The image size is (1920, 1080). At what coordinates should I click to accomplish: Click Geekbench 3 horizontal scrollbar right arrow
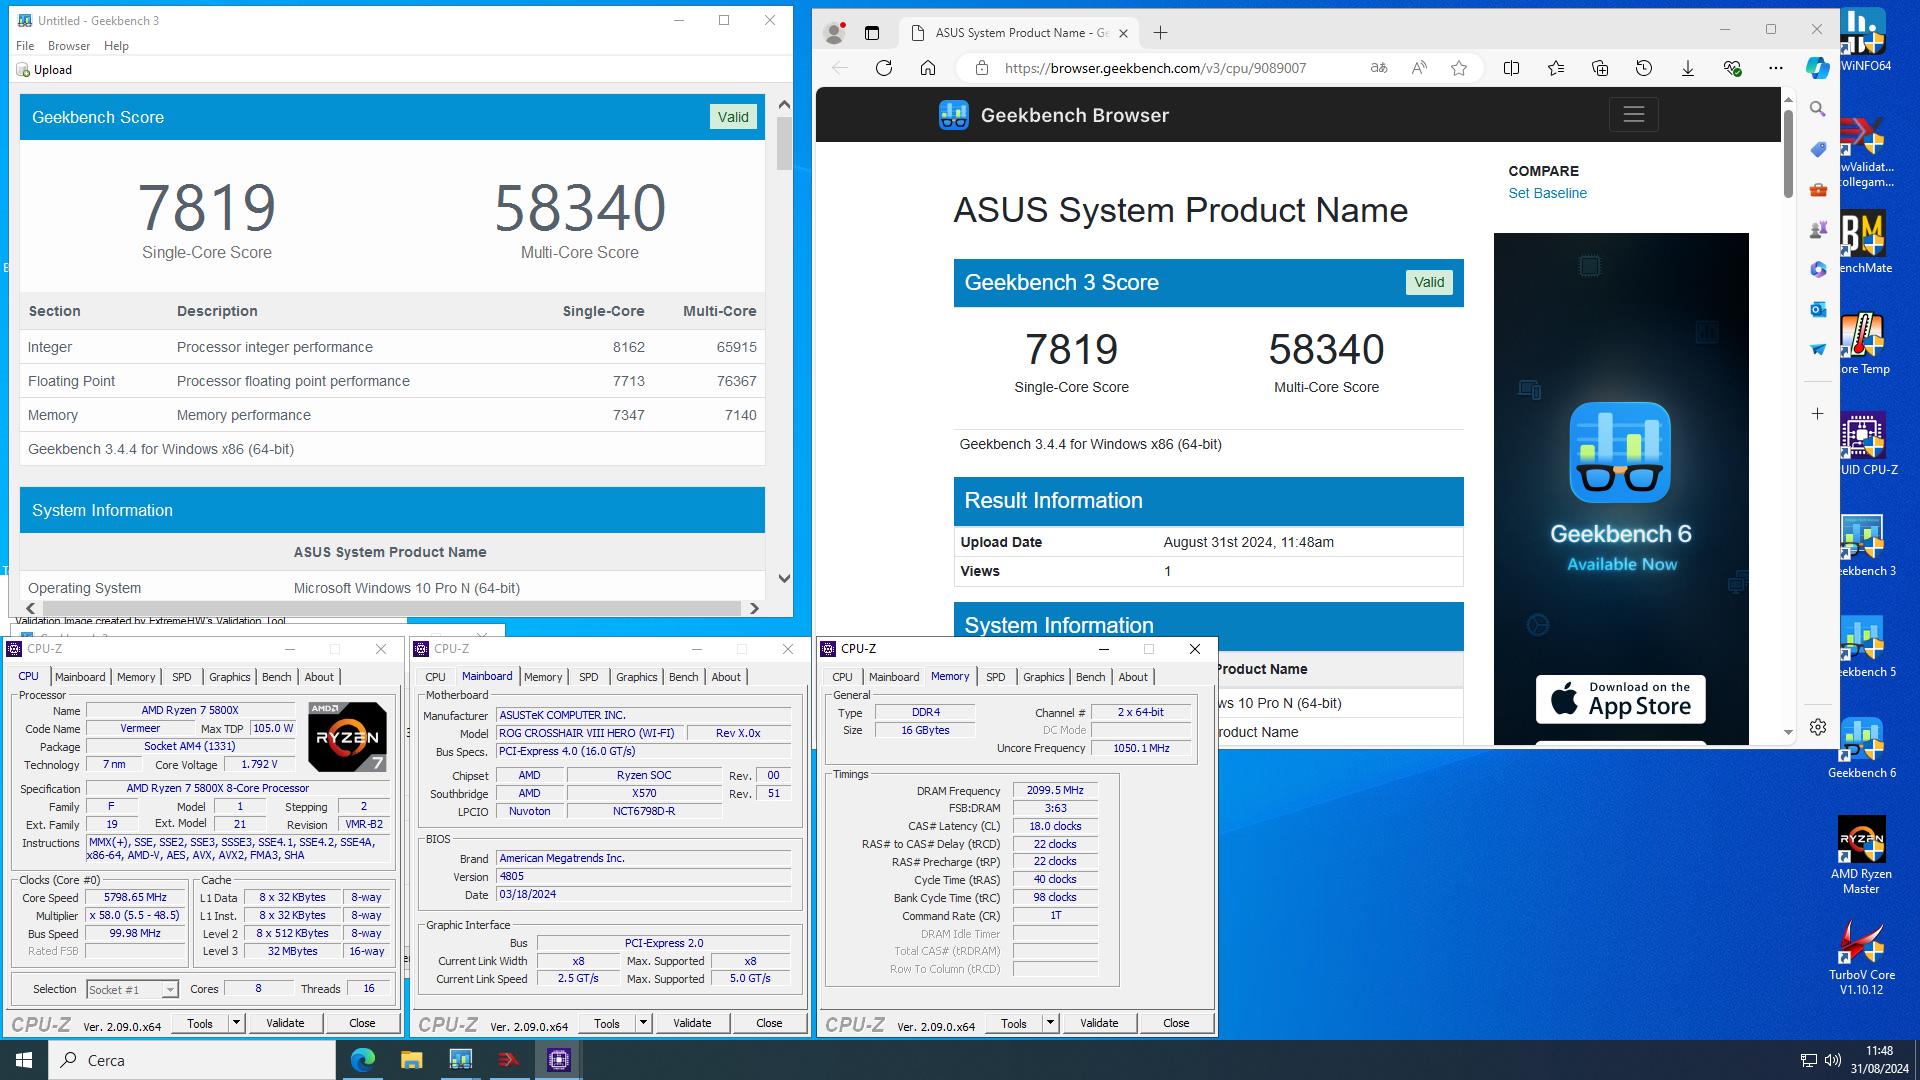tap(754, 608)
